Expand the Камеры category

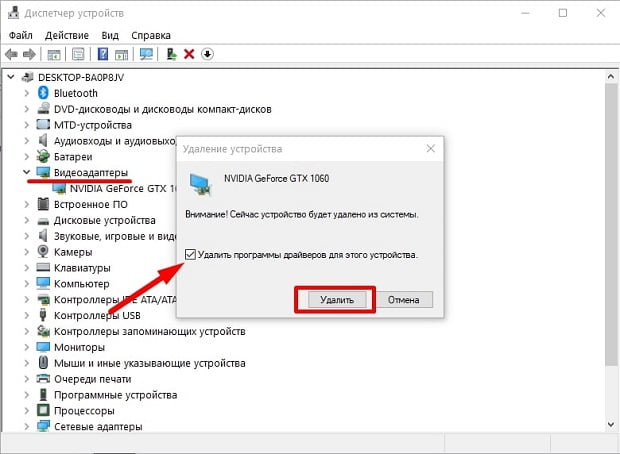26,252
